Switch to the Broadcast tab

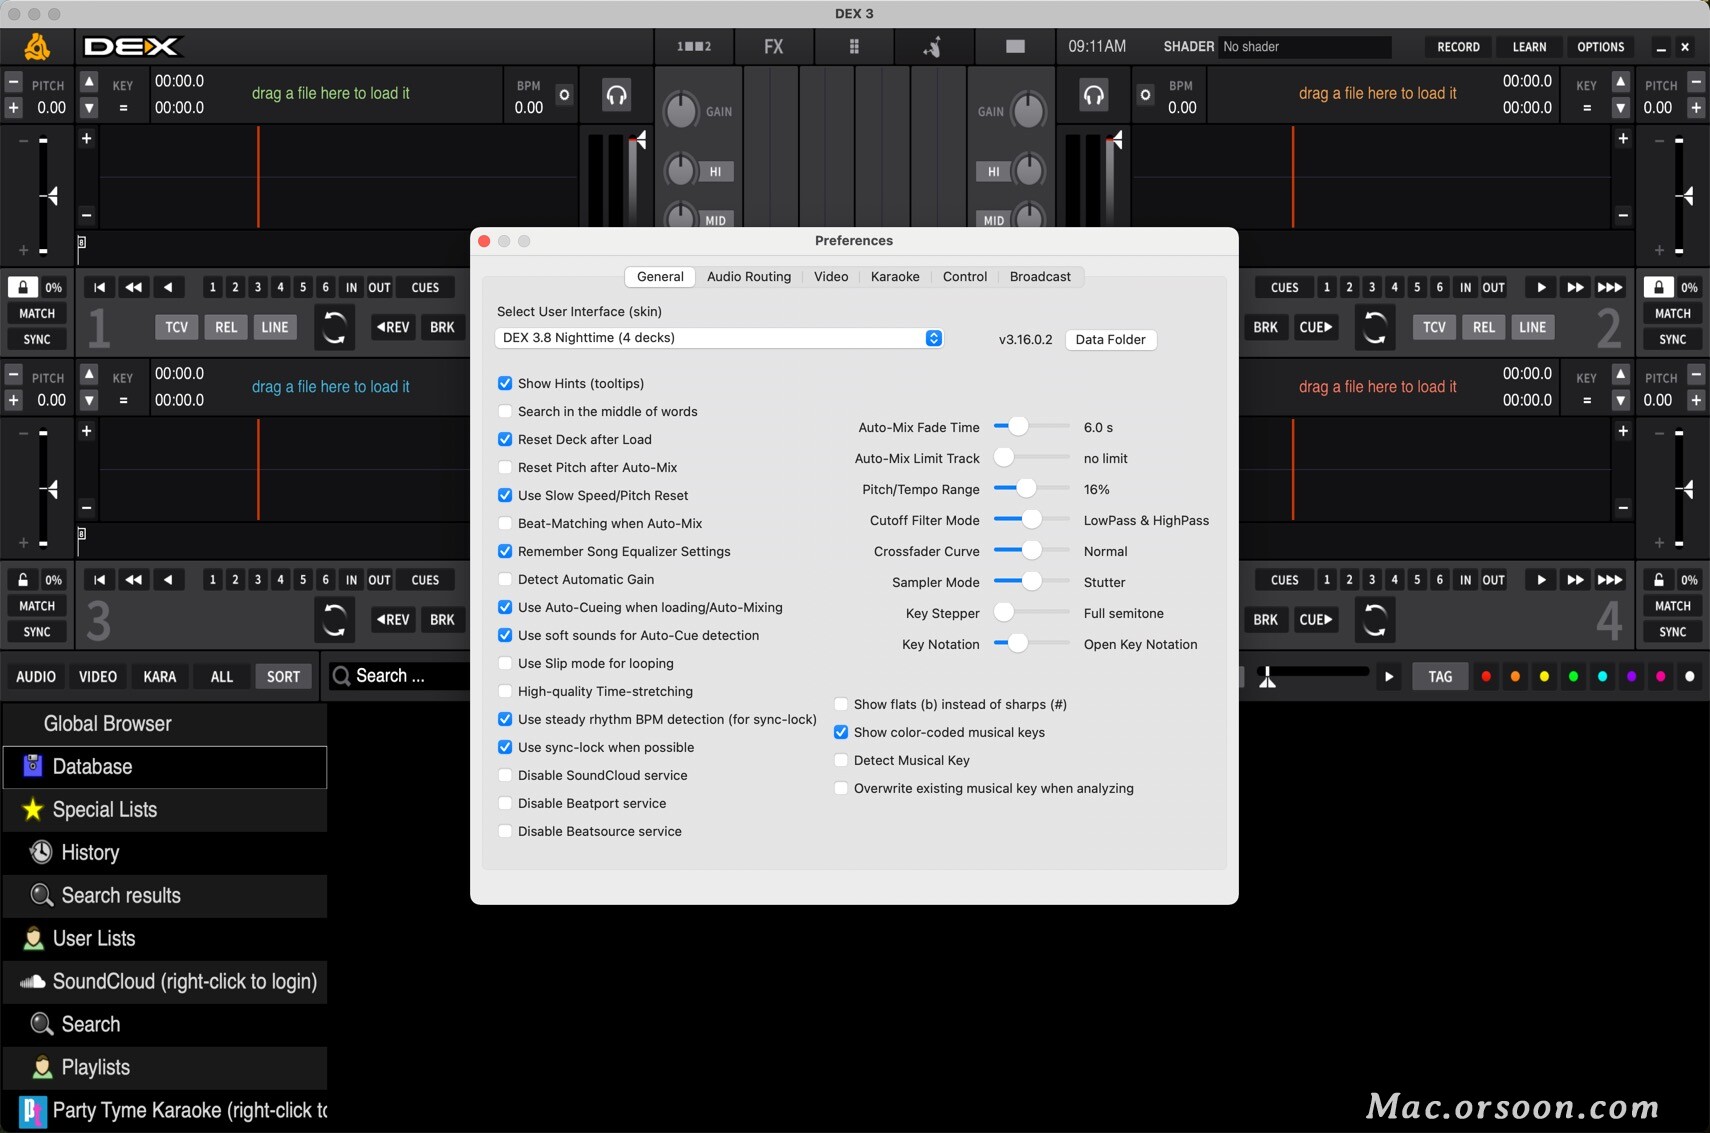tap(1040, 277)
